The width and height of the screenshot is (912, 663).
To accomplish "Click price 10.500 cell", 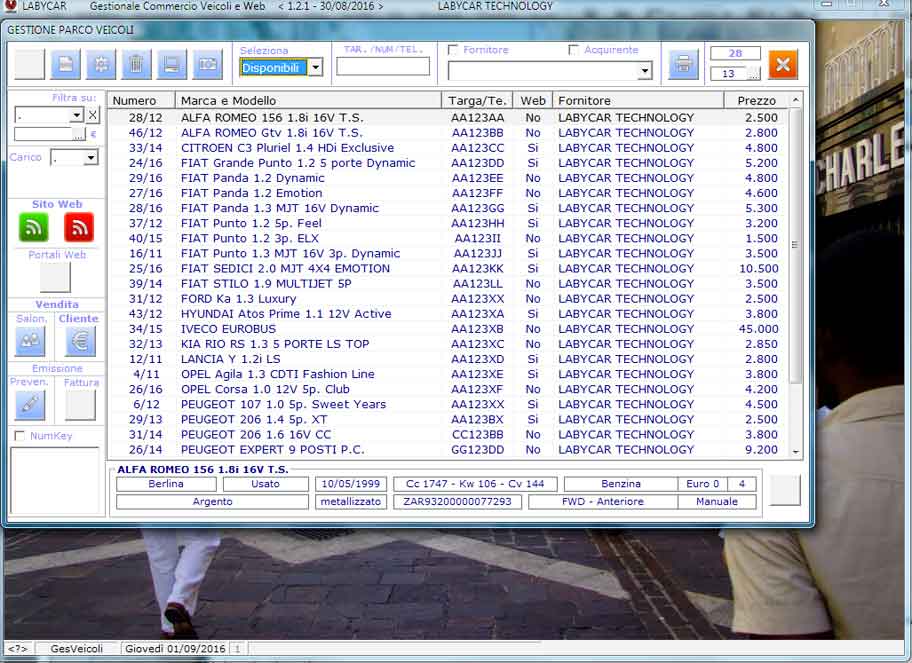I will pyautogui.click(x=758, y=269).
